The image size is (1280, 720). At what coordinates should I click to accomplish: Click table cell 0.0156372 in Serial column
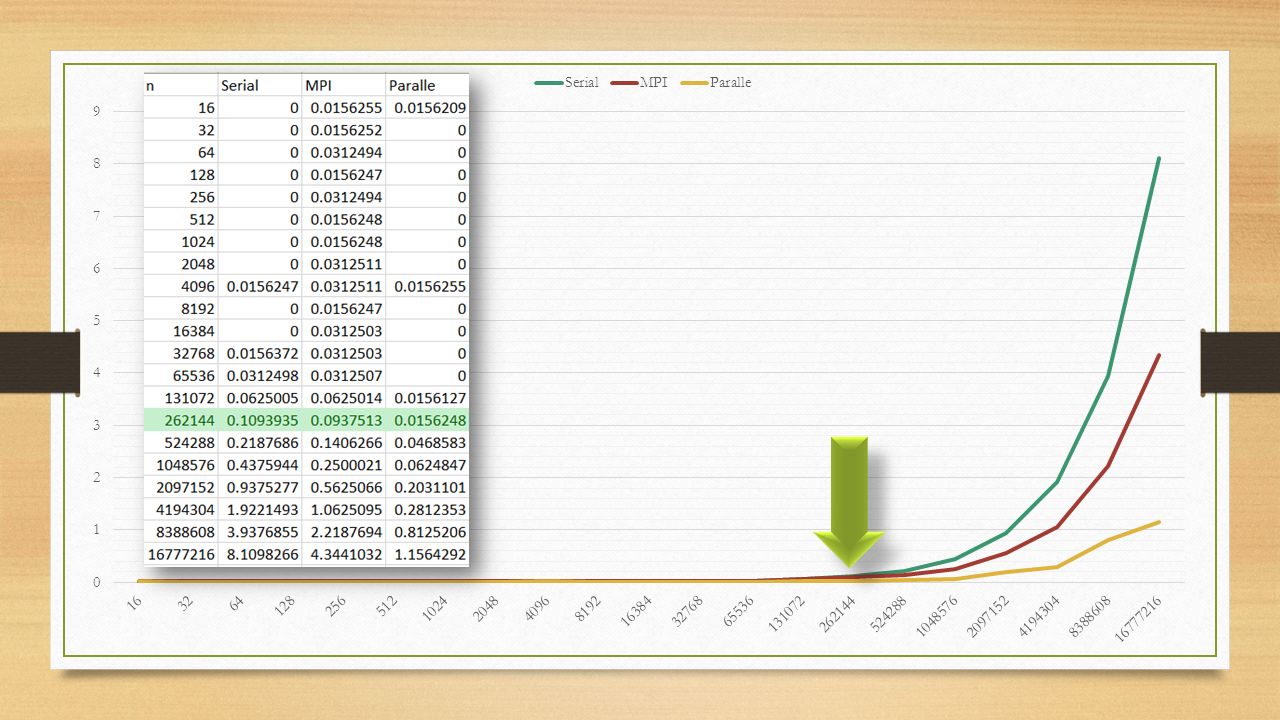pos(262,354)
